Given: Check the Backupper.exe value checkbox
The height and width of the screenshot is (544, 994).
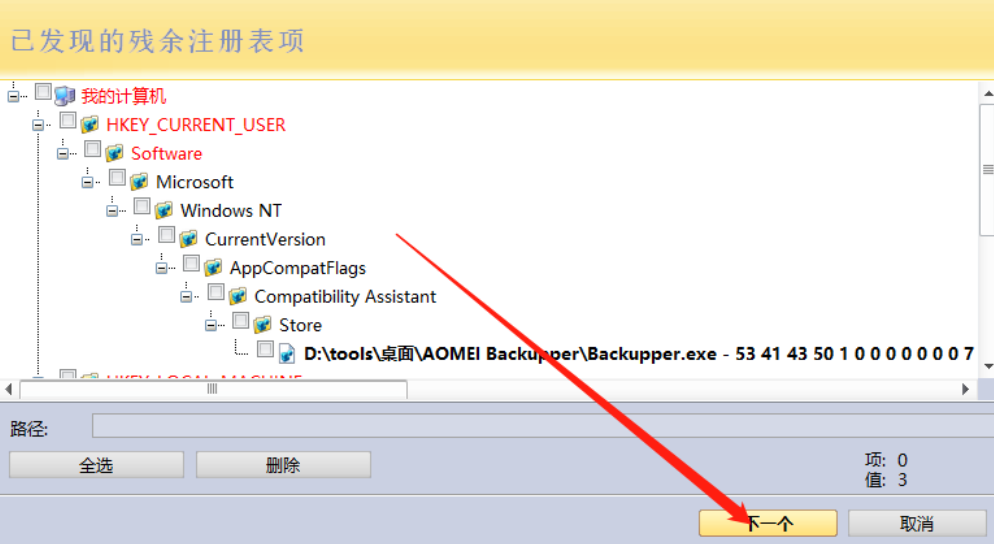Looking at the screenshot, I should [266, 349].
